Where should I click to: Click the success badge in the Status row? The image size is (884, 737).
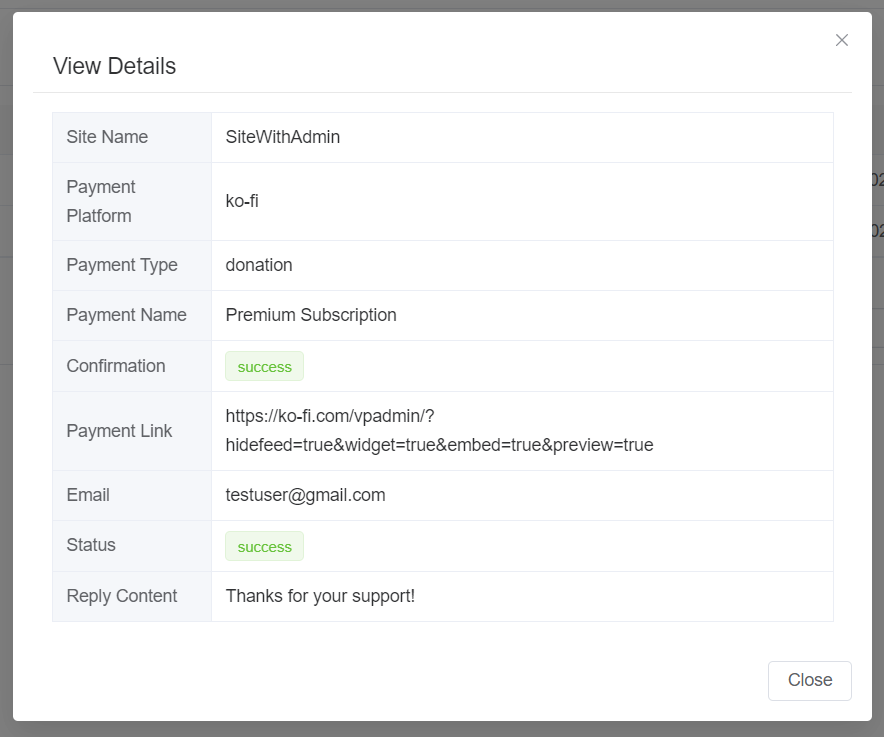point(264,546)
